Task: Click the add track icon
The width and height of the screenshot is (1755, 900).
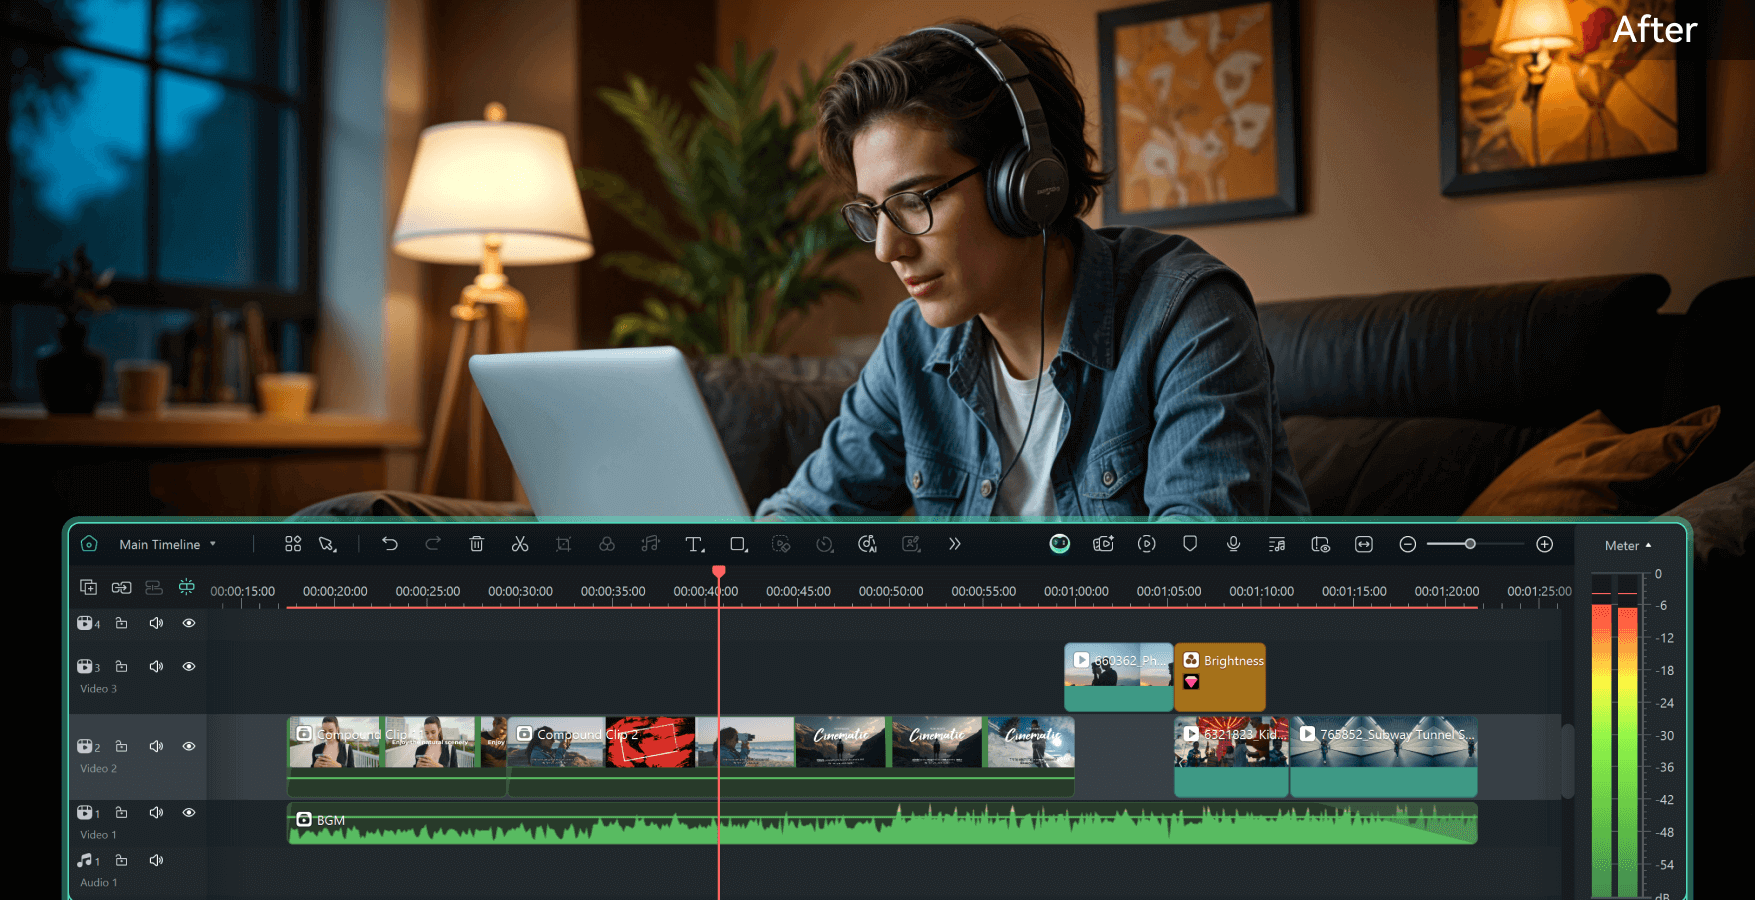Action: click(88, 587)
